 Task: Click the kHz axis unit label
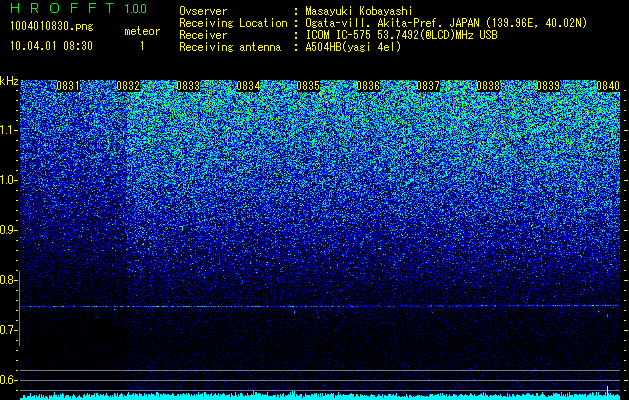click(x=9, y=81)
